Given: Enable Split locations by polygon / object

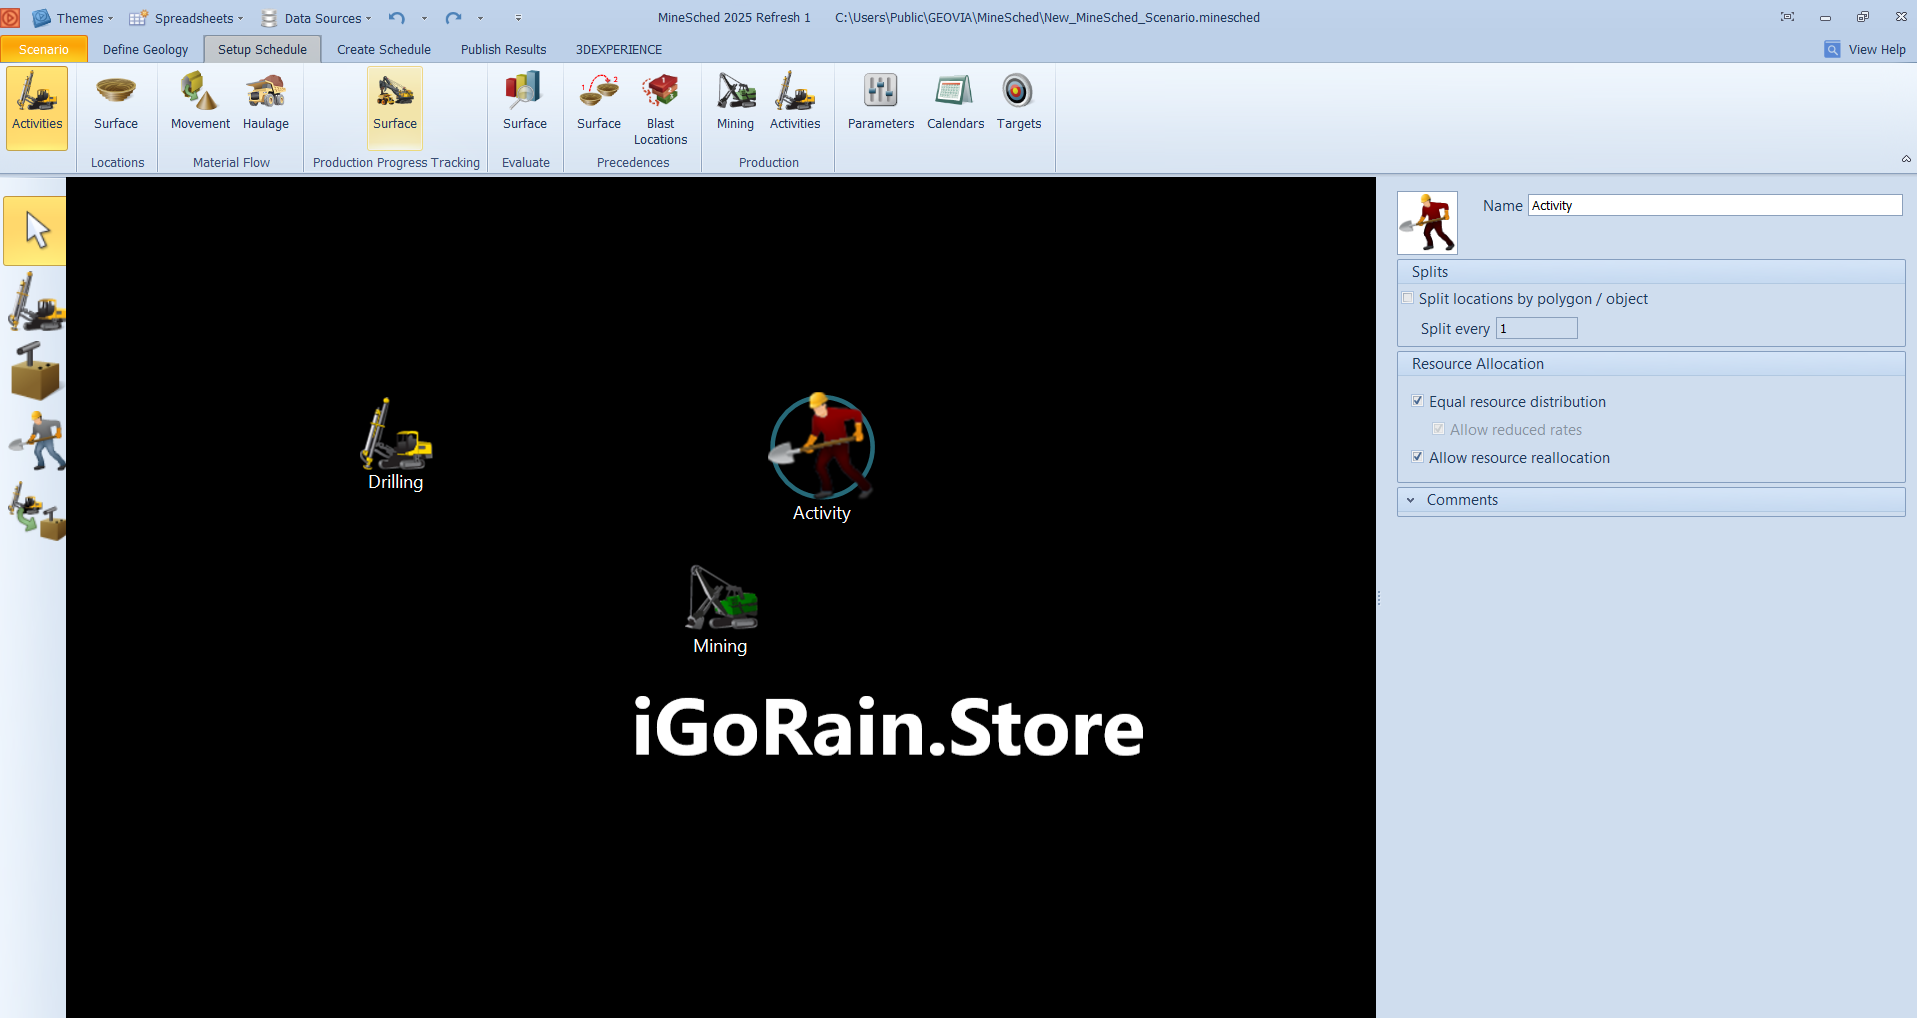Looking at the screenshot, I should 1408,298.
